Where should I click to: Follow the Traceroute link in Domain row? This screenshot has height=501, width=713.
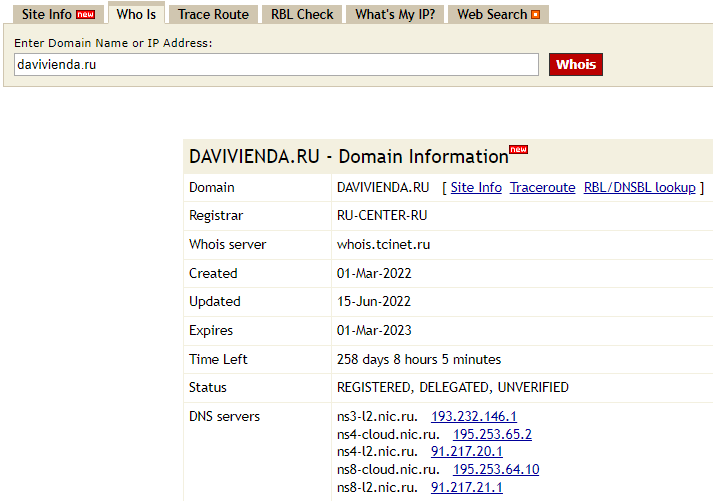coord(542,187)
